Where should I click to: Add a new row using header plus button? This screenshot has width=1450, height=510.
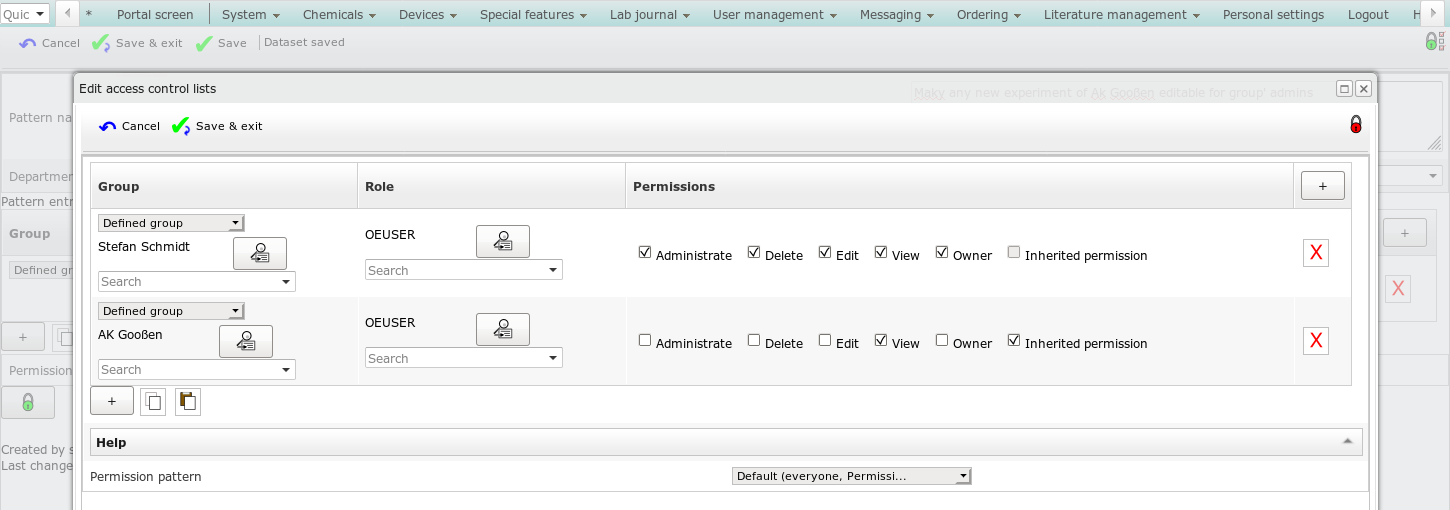[1322, 186]
